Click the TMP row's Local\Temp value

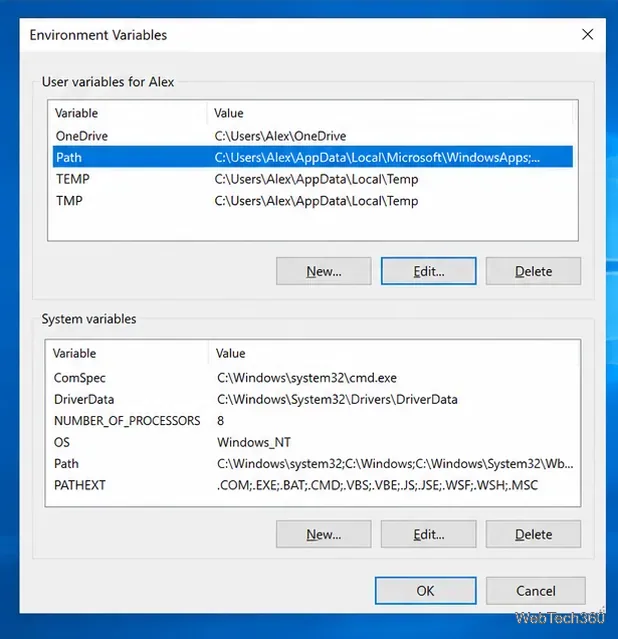[x=316, y=201]
